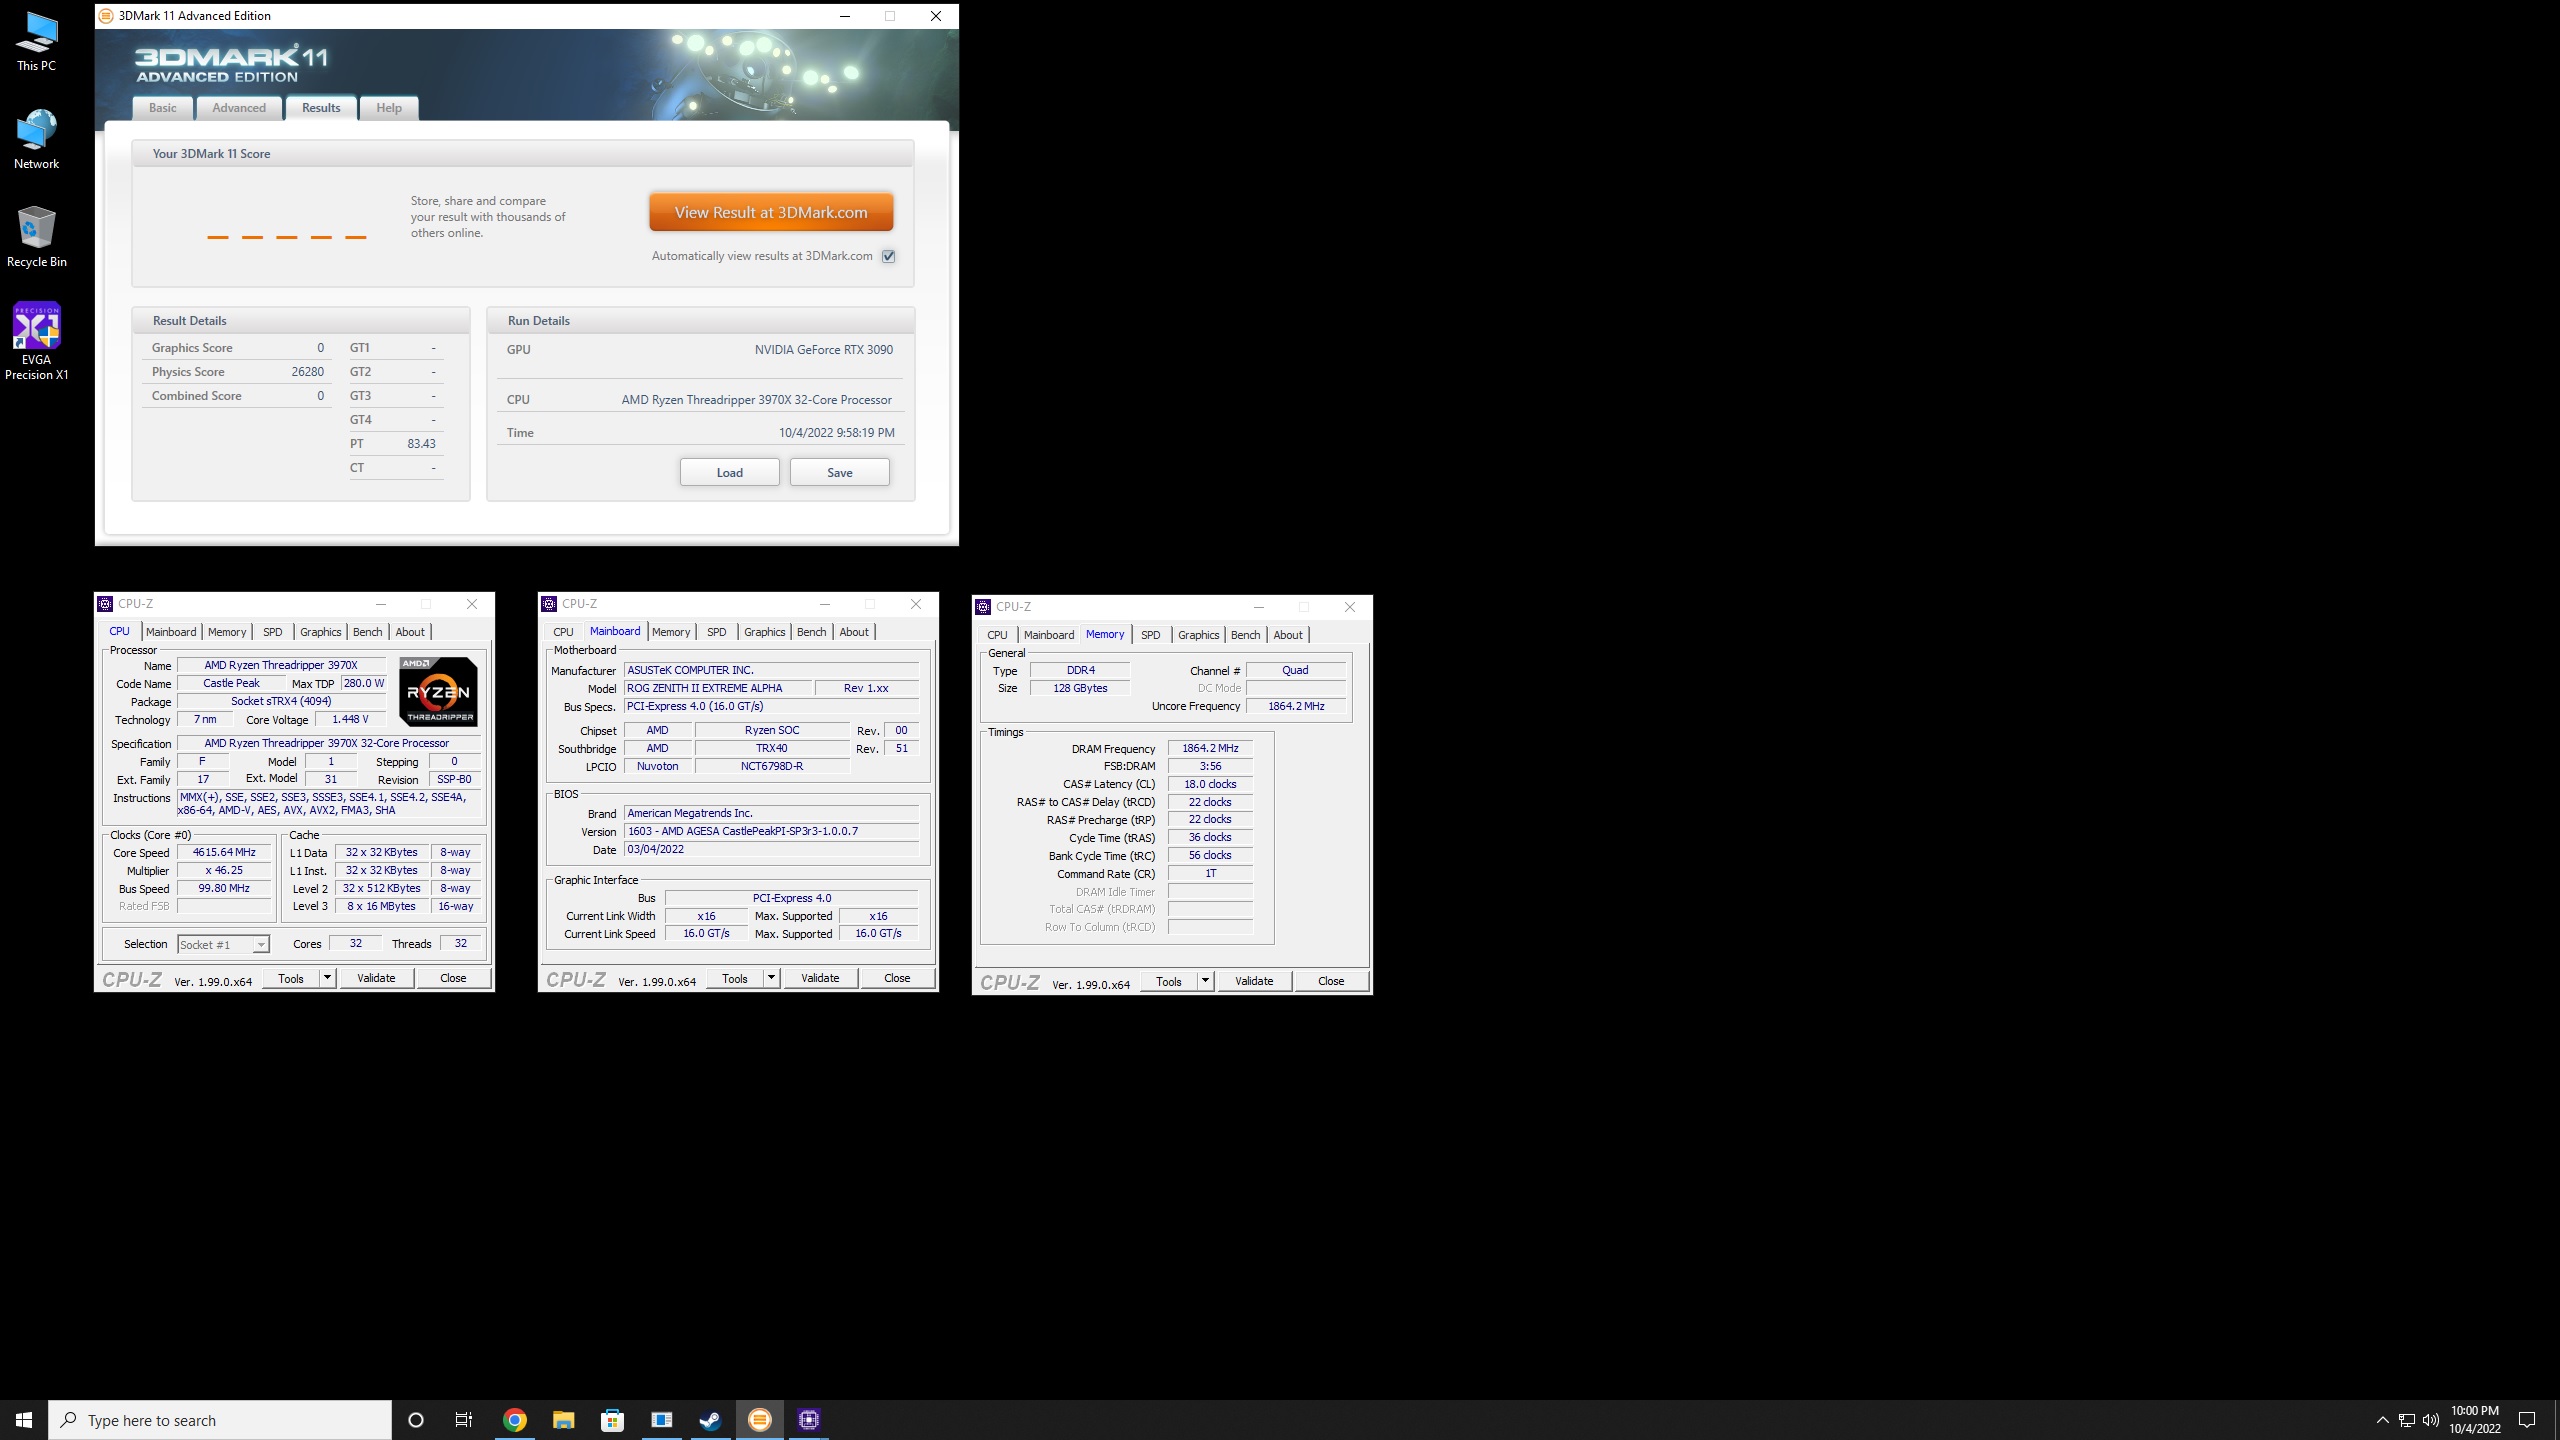Click BIOS Version 1603 field
This screenshot has height=1440, width=2560.
(771, 831)
